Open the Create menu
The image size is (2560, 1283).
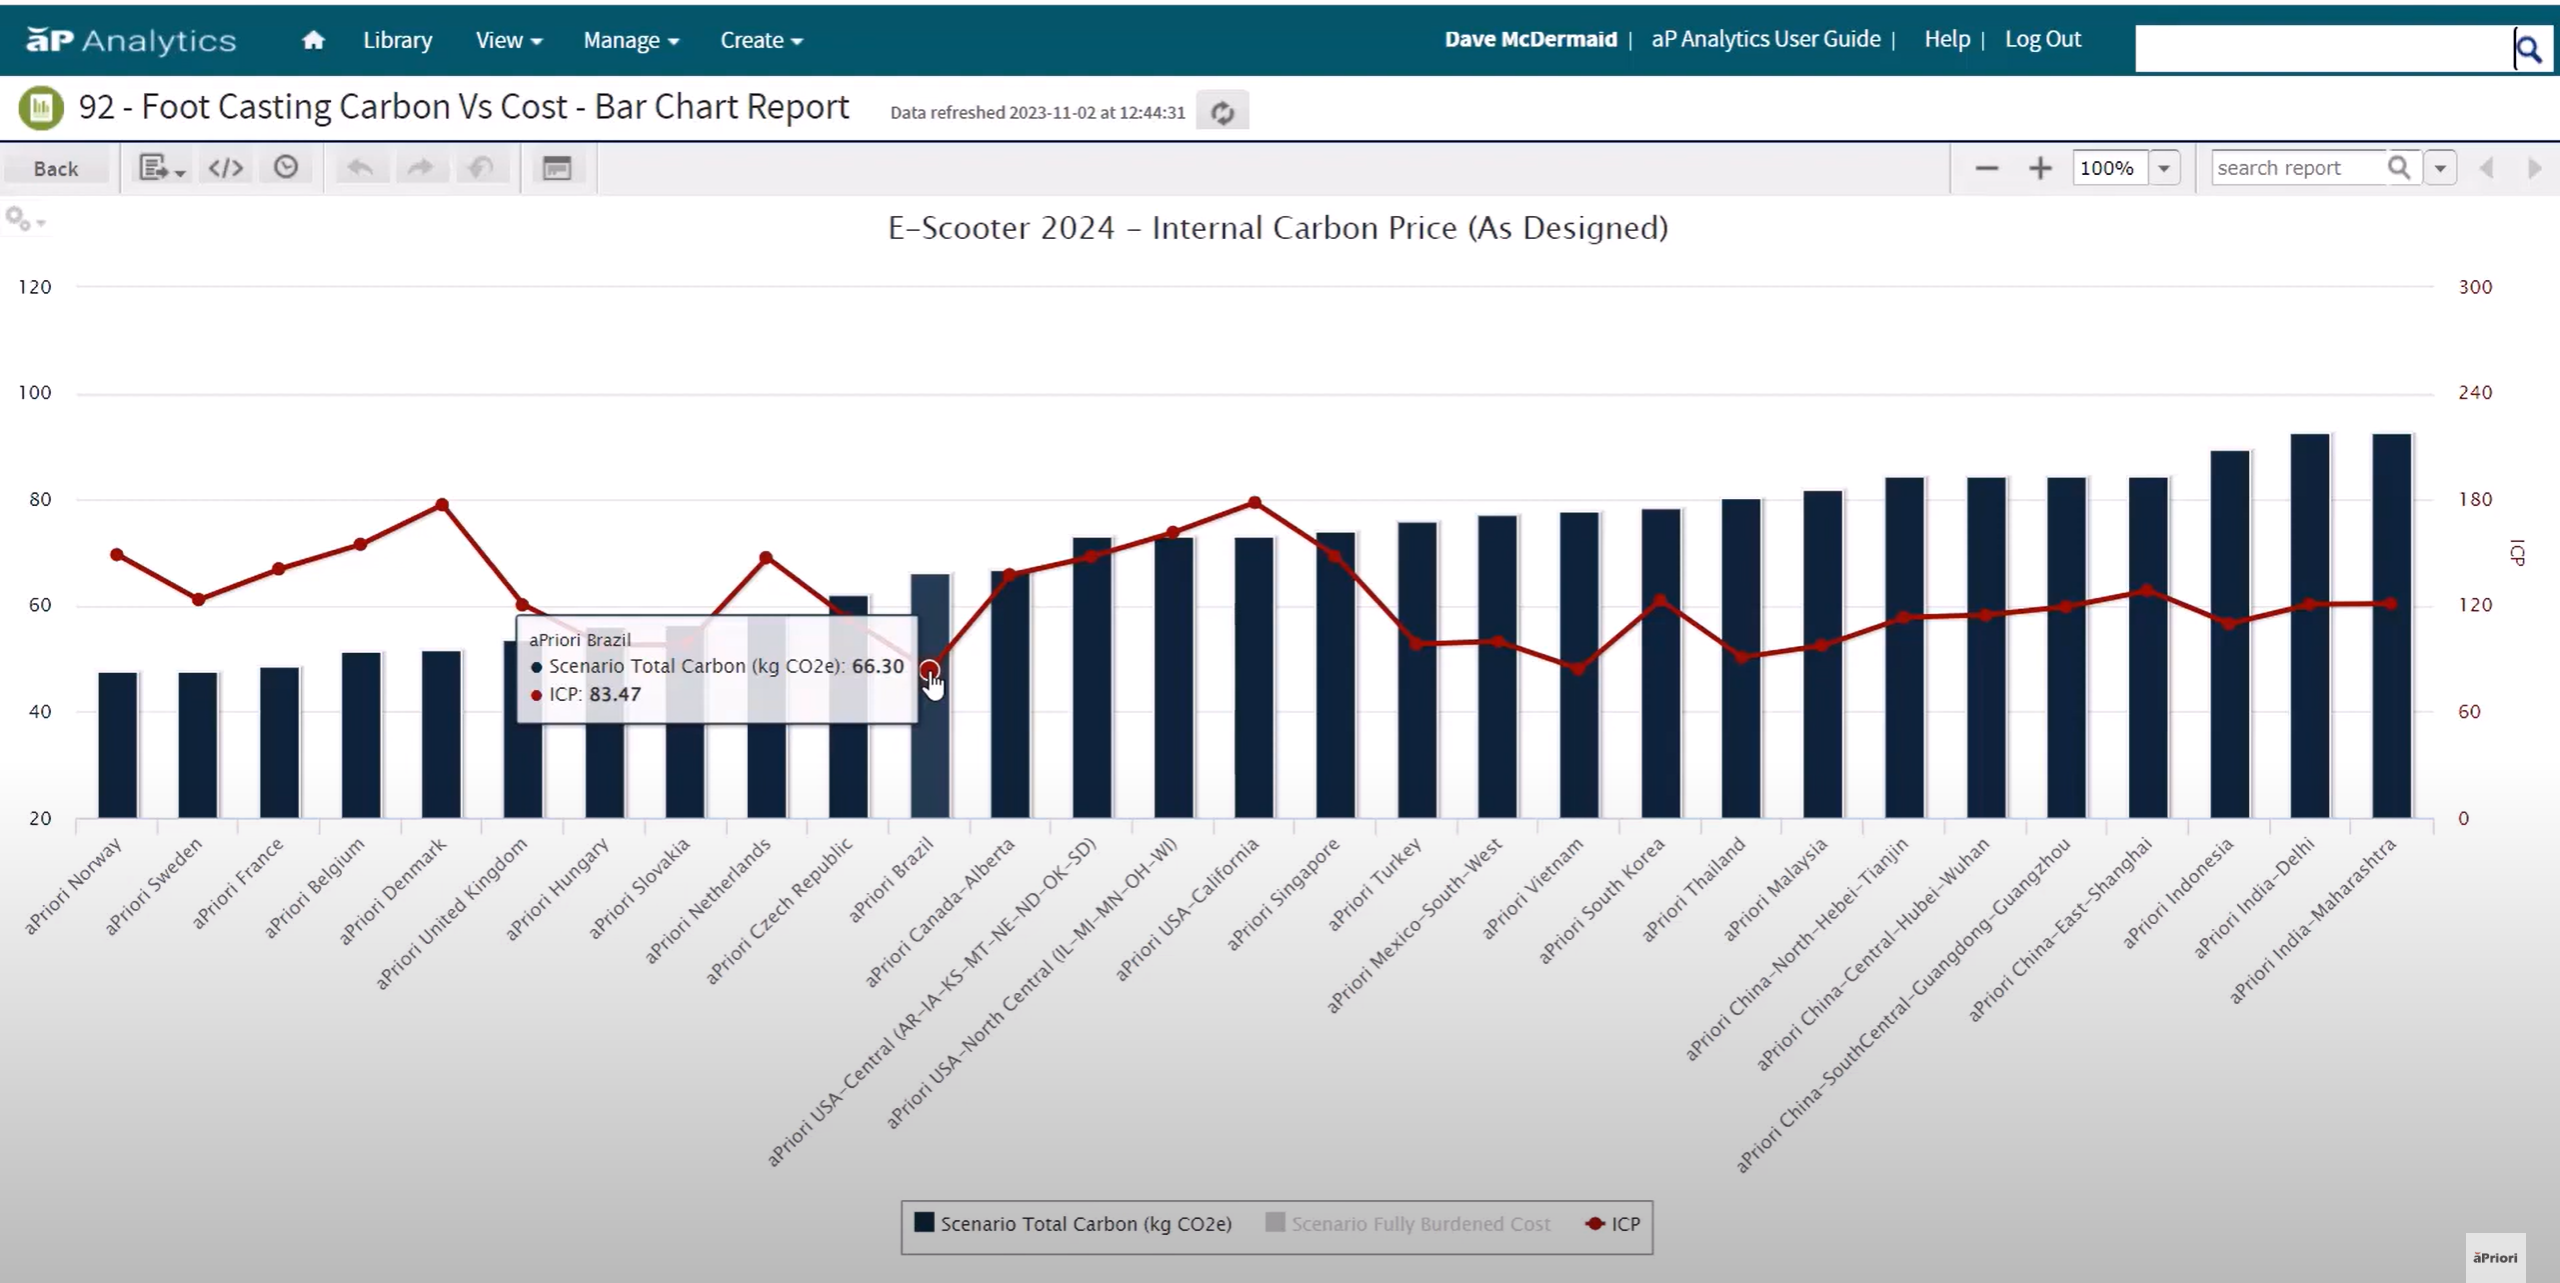(x=761, y=40)
